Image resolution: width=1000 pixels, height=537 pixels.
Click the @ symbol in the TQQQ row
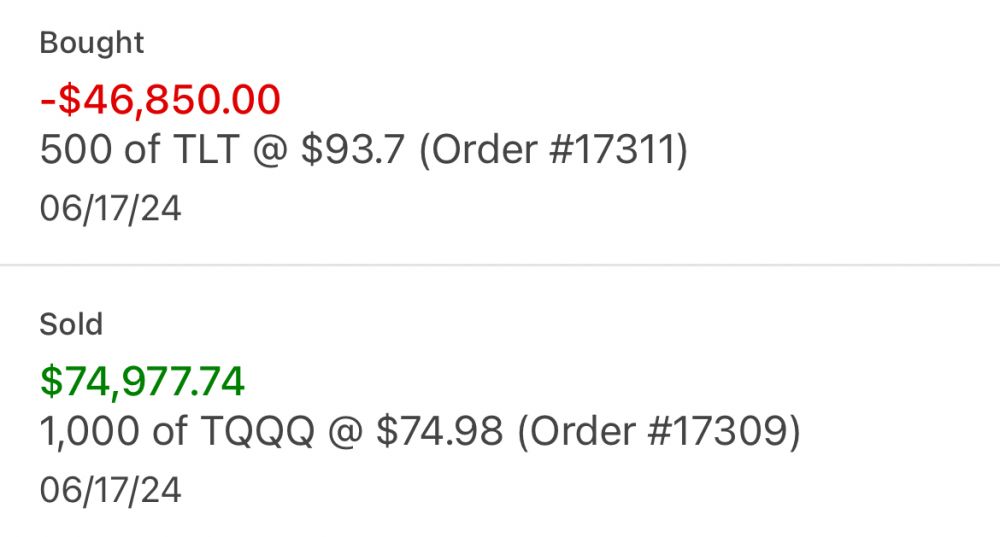(x=346, y=432)
